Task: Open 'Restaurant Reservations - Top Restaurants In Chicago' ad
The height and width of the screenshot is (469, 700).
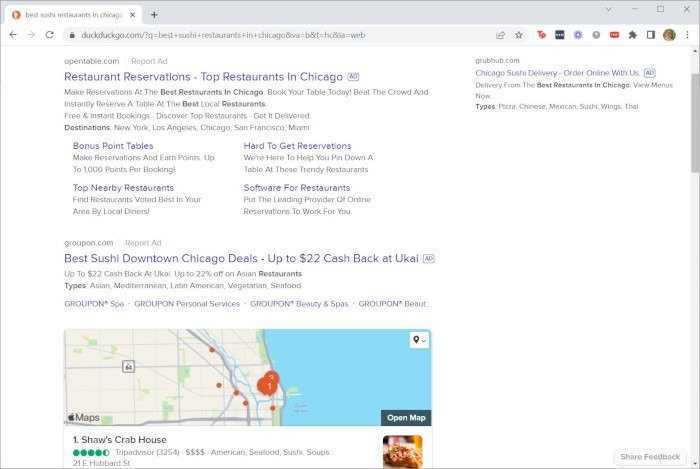Action: (x=203, y=77)
